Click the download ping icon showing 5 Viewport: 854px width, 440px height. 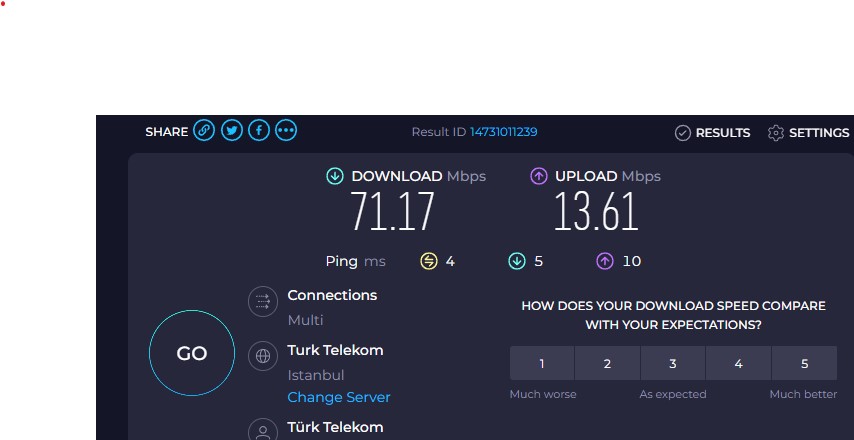click(516, 261)
